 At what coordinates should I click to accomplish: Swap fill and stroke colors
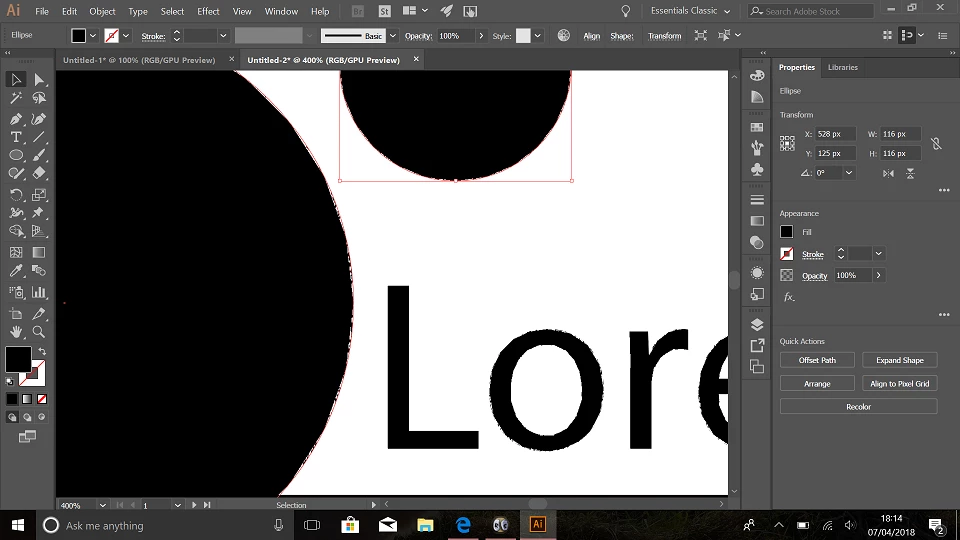(x=42, y=351)
